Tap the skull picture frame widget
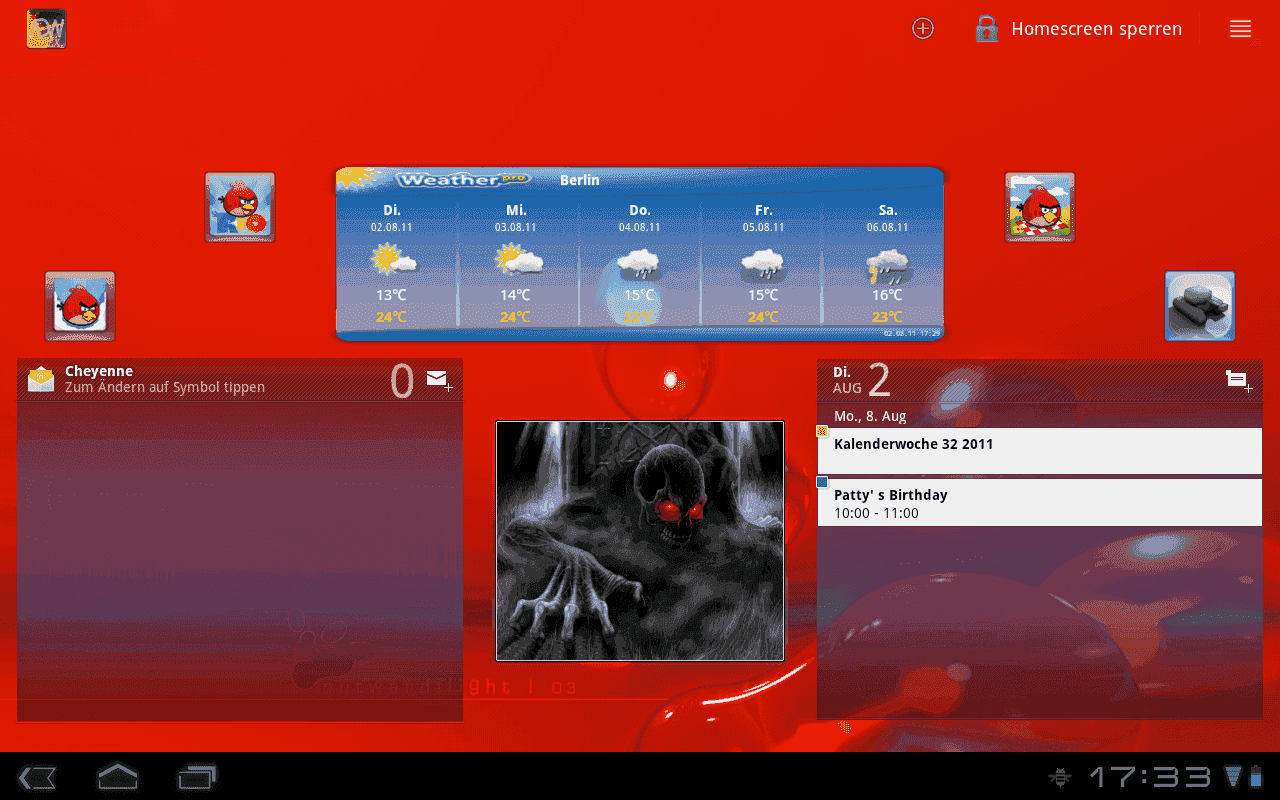Screen dimensions: 1280x800 click(x=640, y=540)
